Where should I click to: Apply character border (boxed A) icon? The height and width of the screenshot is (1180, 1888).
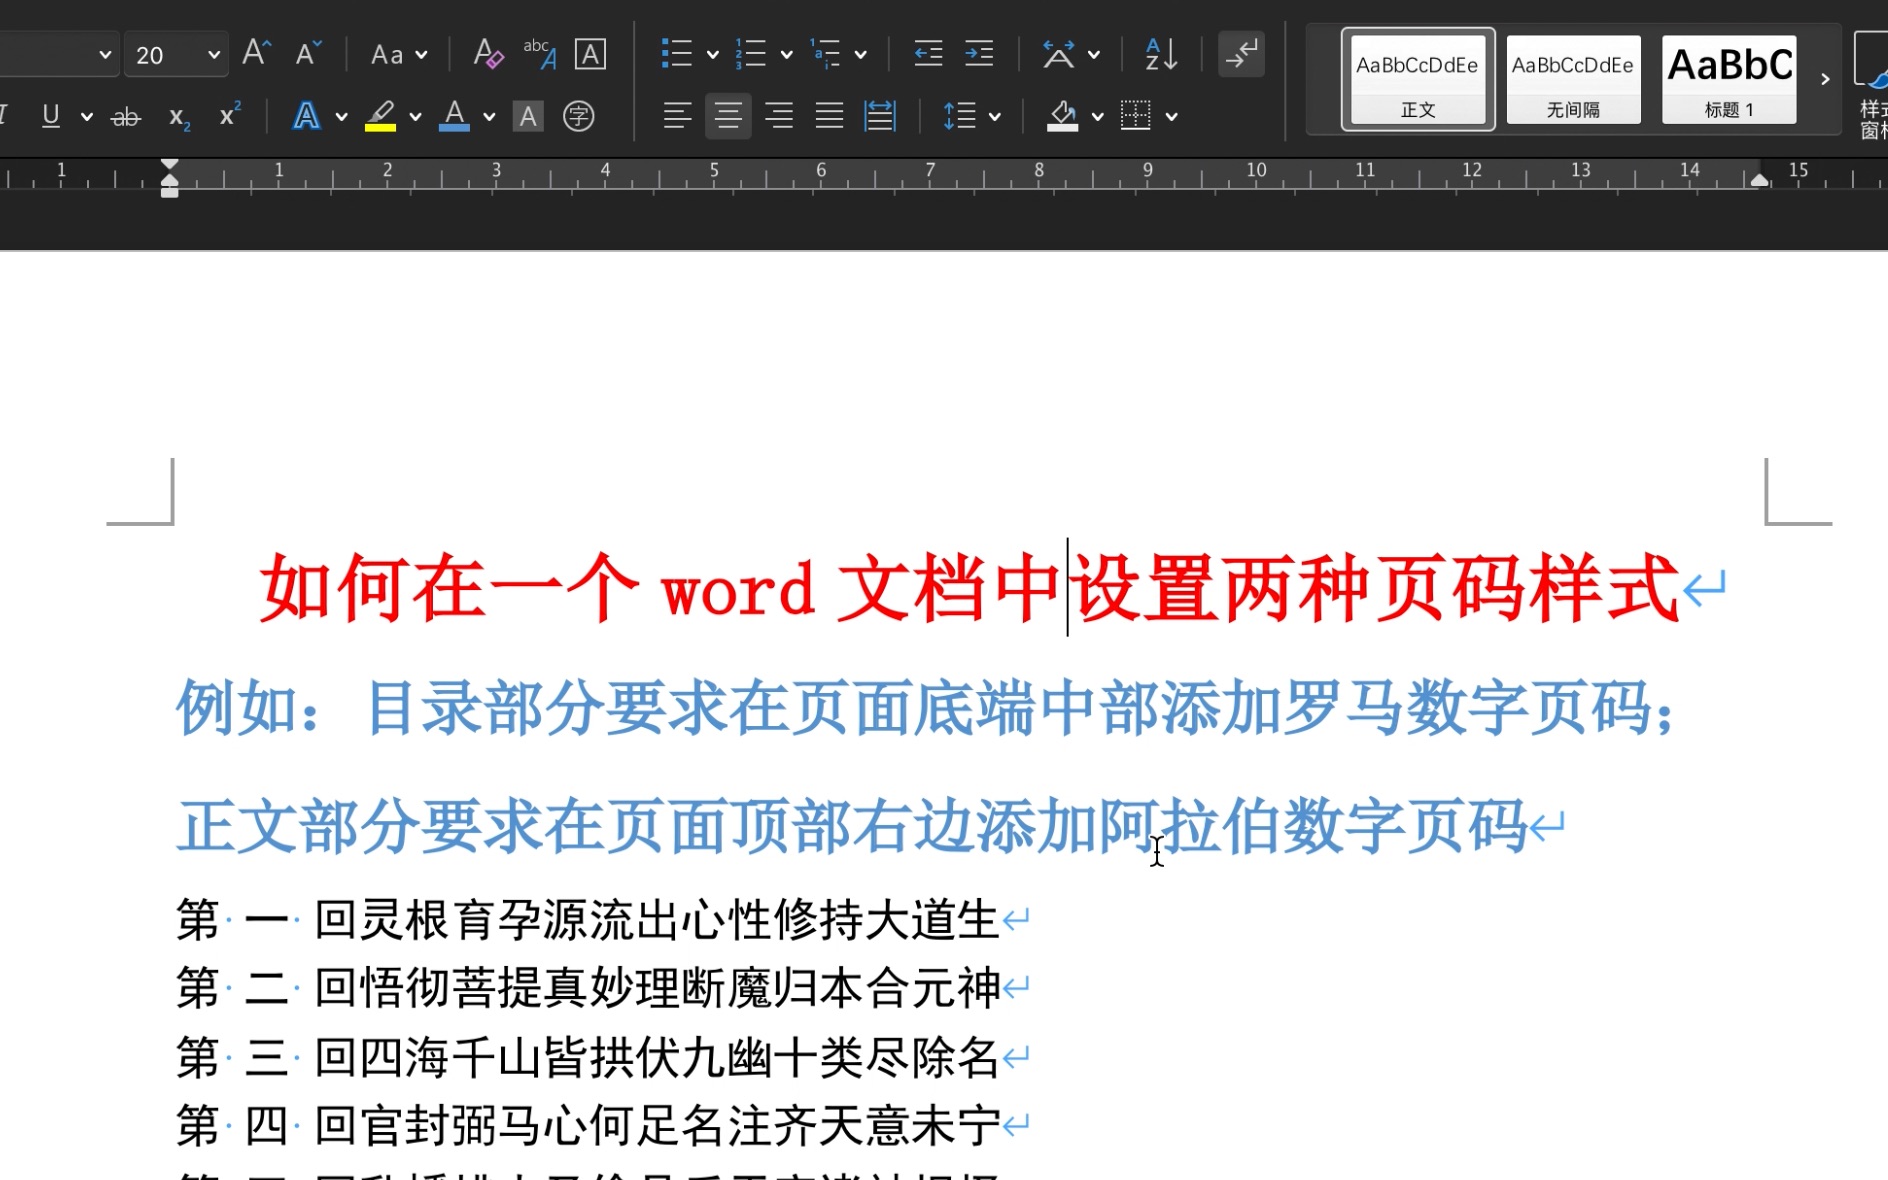click(590, 54)
